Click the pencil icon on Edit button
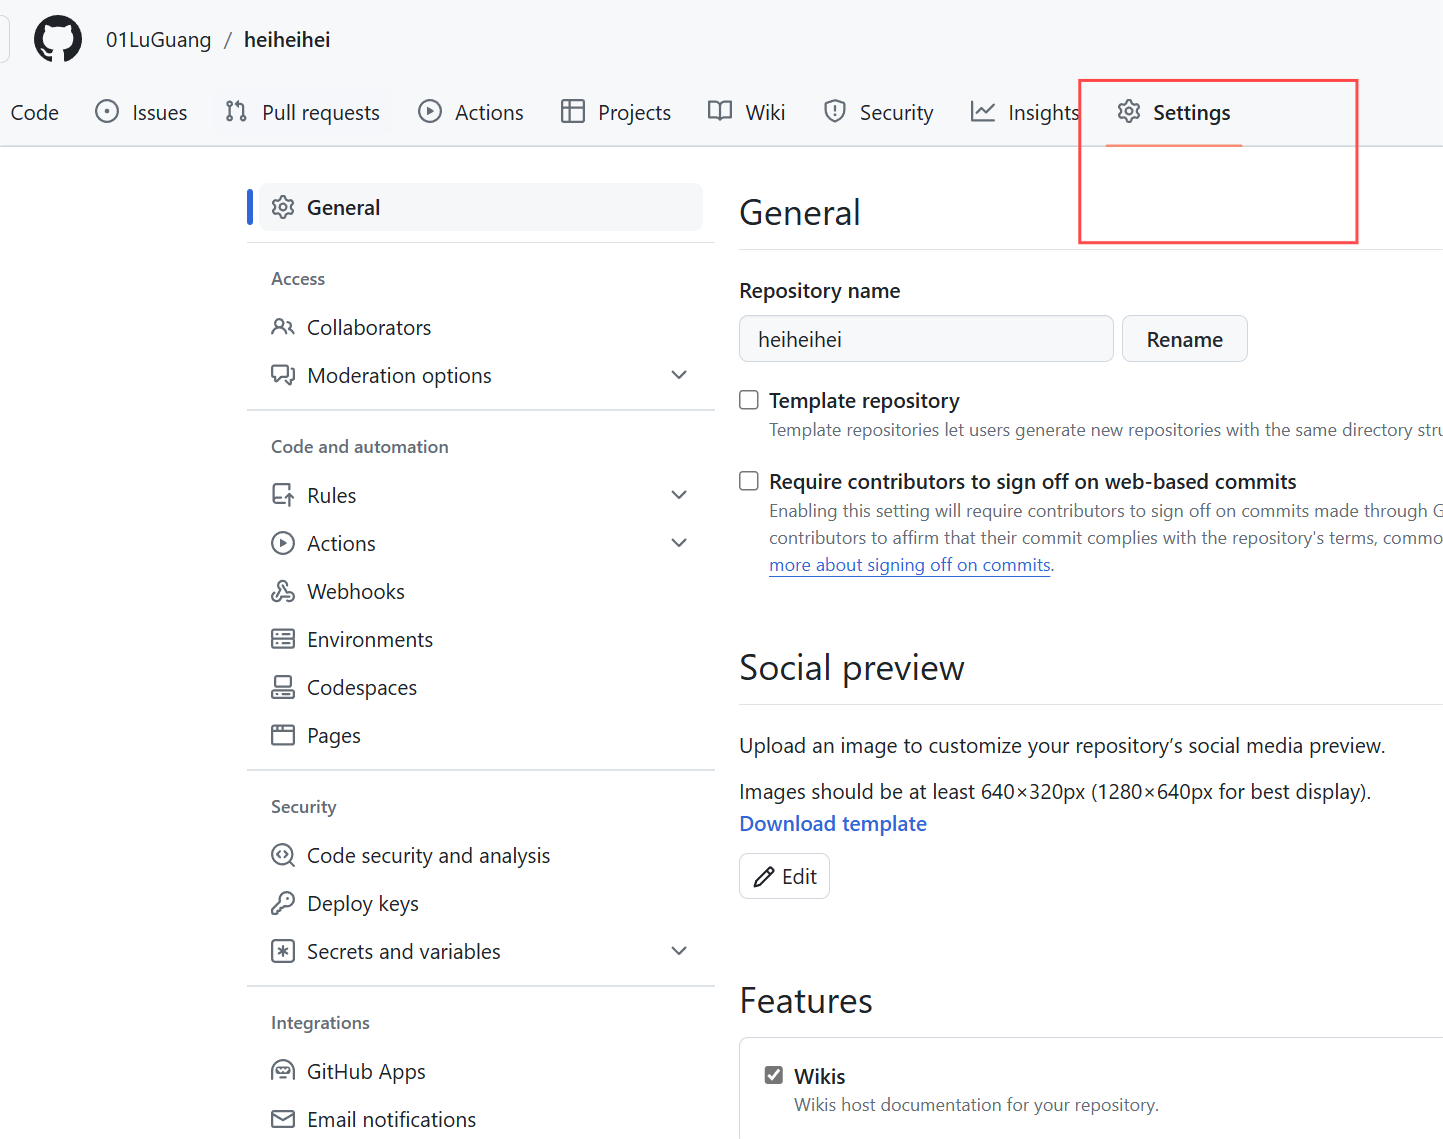This screenshot has height=1139, width=1443. 764,877
